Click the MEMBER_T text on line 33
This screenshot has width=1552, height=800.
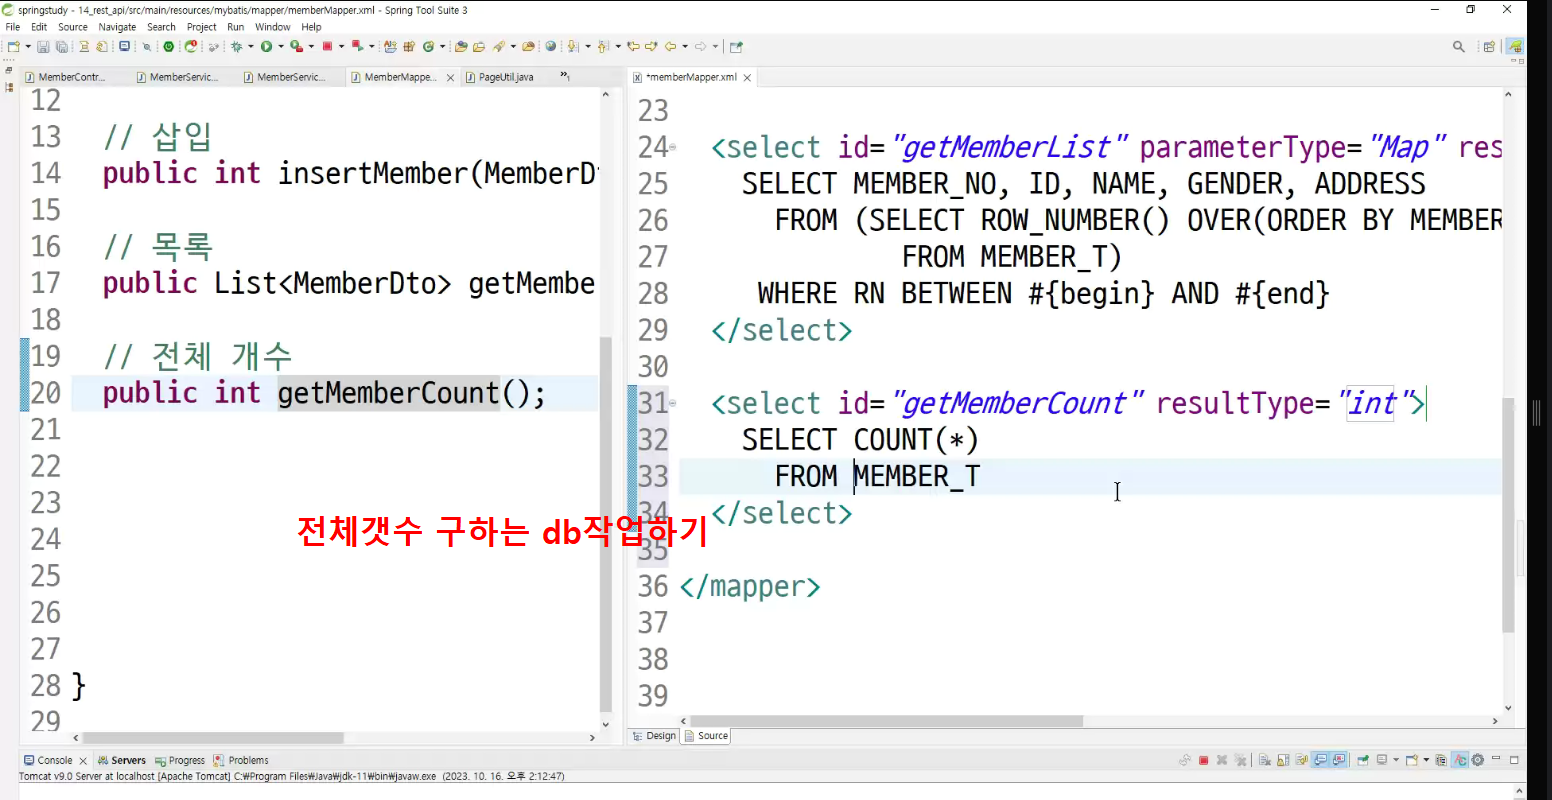click(x=917, y=476)
